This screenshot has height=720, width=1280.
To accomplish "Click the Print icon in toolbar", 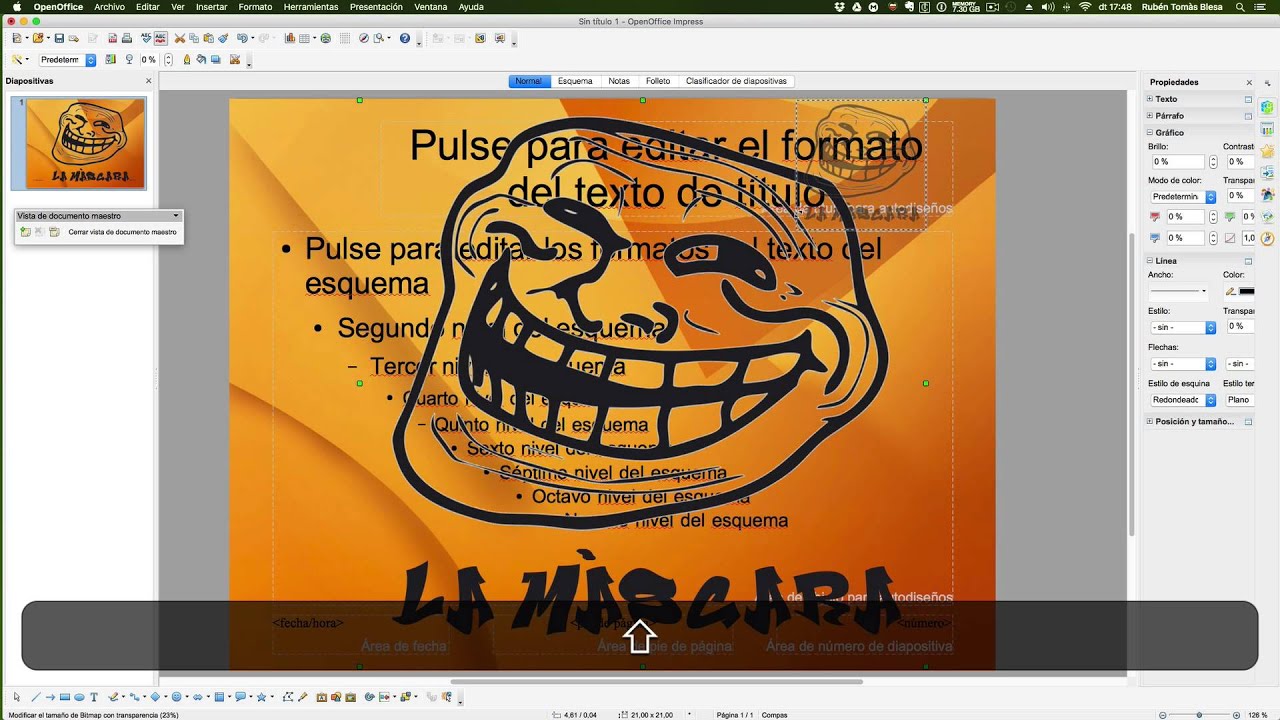I will [127, 39].
